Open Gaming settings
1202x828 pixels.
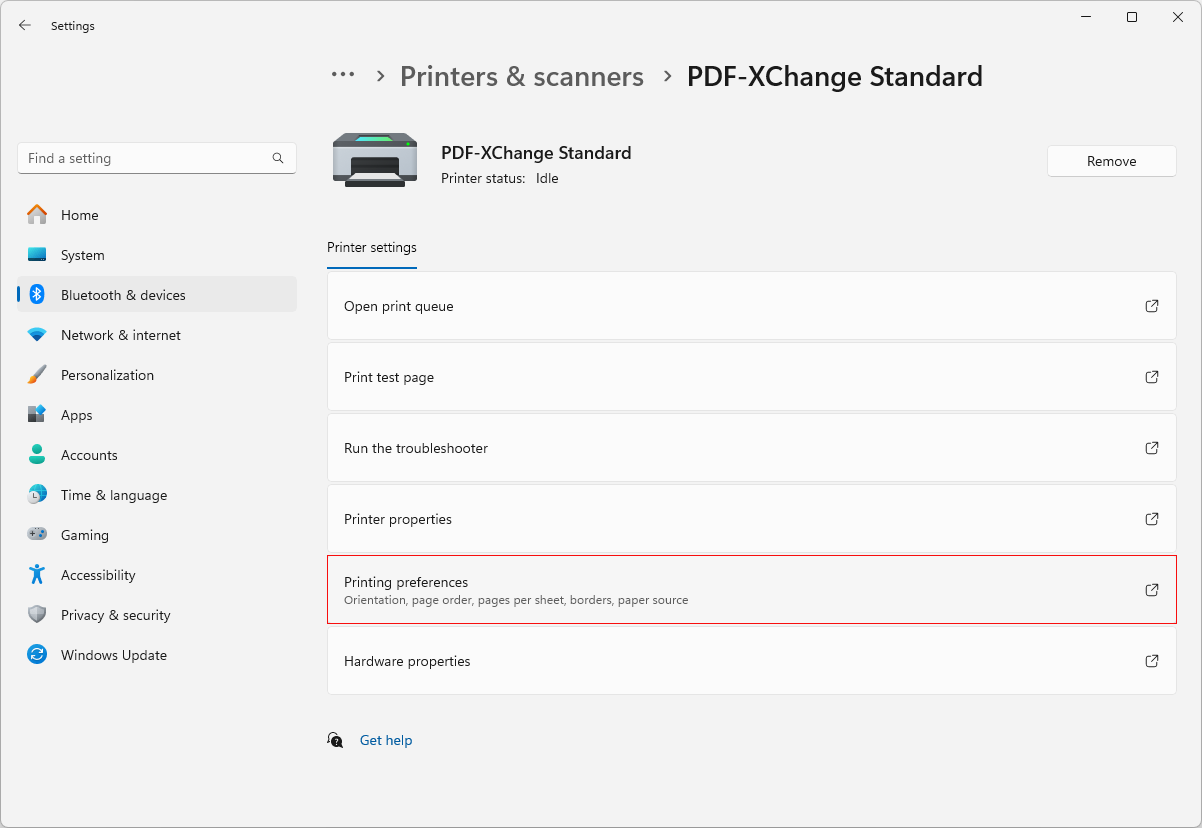(157, 535)
